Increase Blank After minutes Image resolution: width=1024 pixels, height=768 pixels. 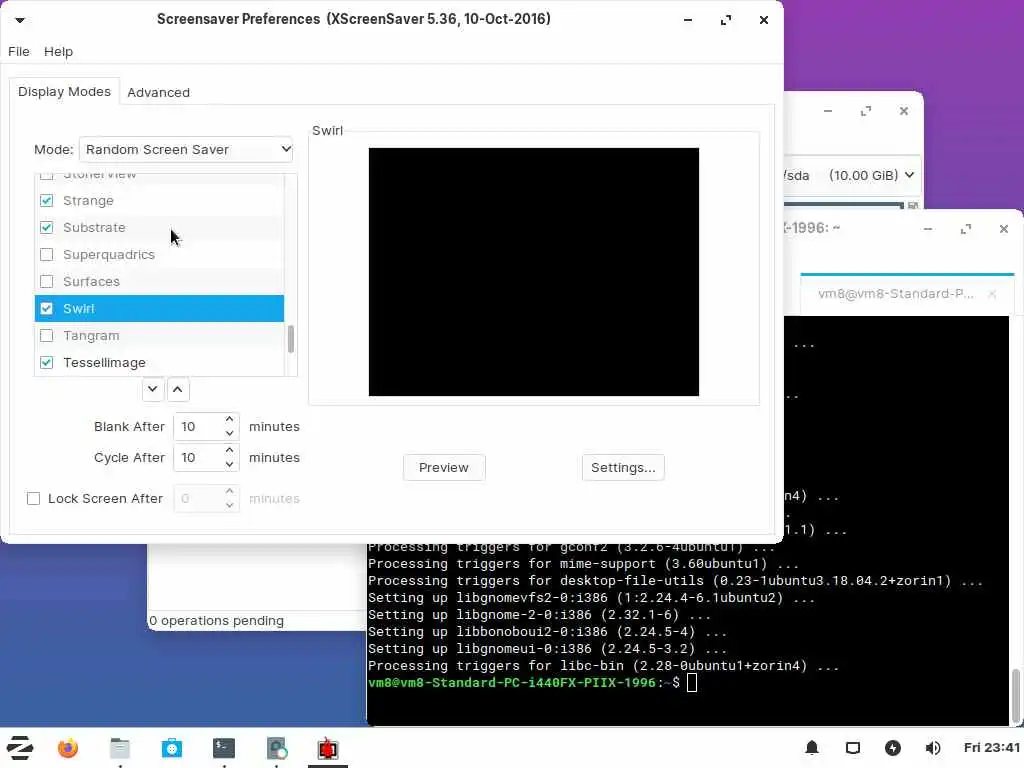[x=229, y=419]
